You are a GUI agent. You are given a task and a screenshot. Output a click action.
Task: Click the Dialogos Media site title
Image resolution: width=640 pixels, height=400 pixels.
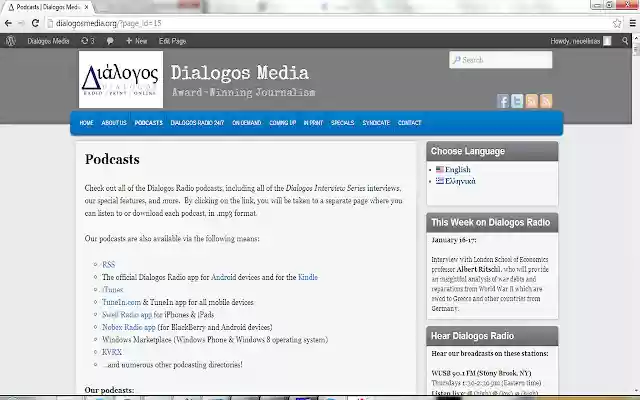coord(240,73)
